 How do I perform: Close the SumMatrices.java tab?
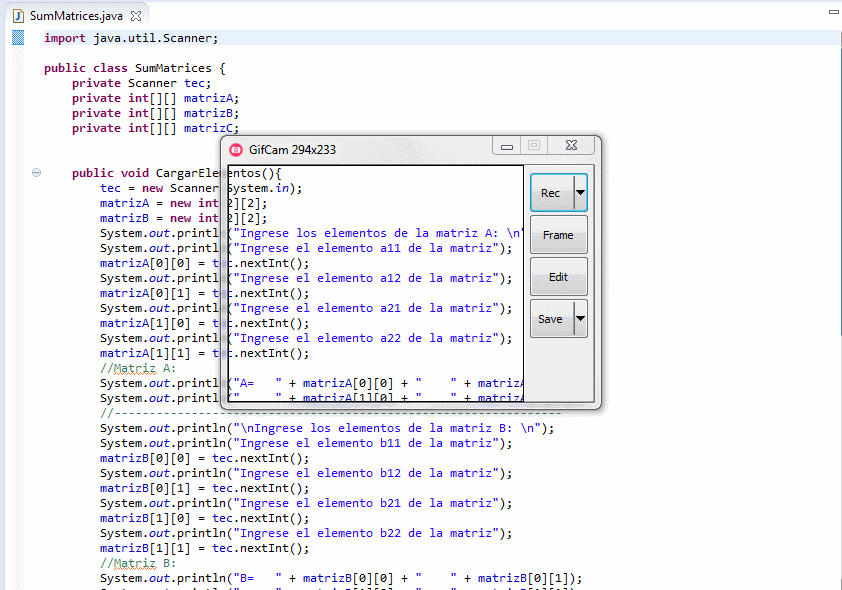136,16
